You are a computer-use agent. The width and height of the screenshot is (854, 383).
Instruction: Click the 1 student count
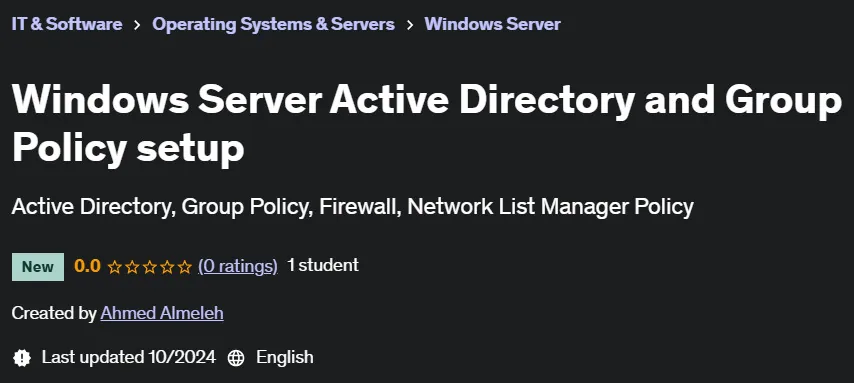point(323,265)
